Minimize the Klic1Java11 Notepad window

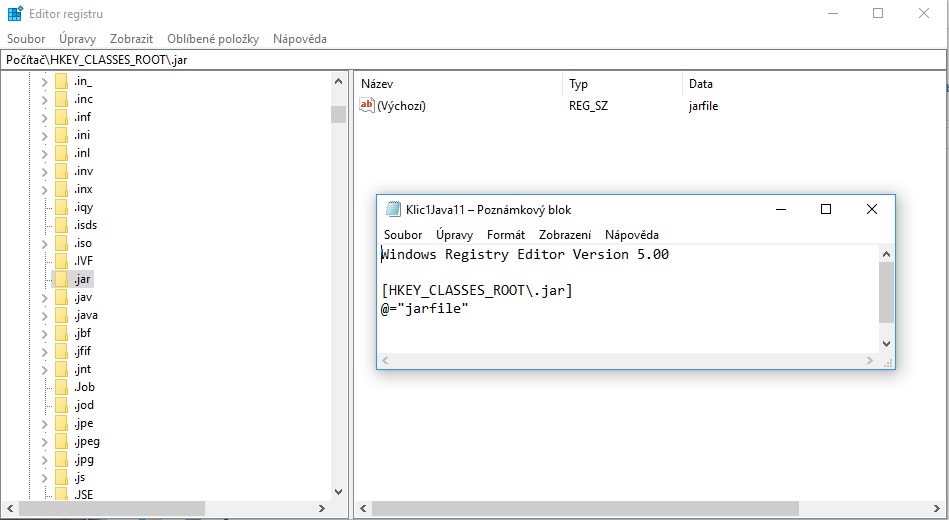pyautogui.click(x=781, y=209)
